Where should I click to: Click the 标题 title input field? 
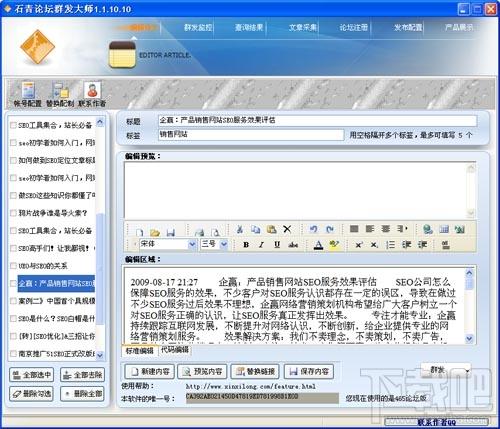click(317, 121)
